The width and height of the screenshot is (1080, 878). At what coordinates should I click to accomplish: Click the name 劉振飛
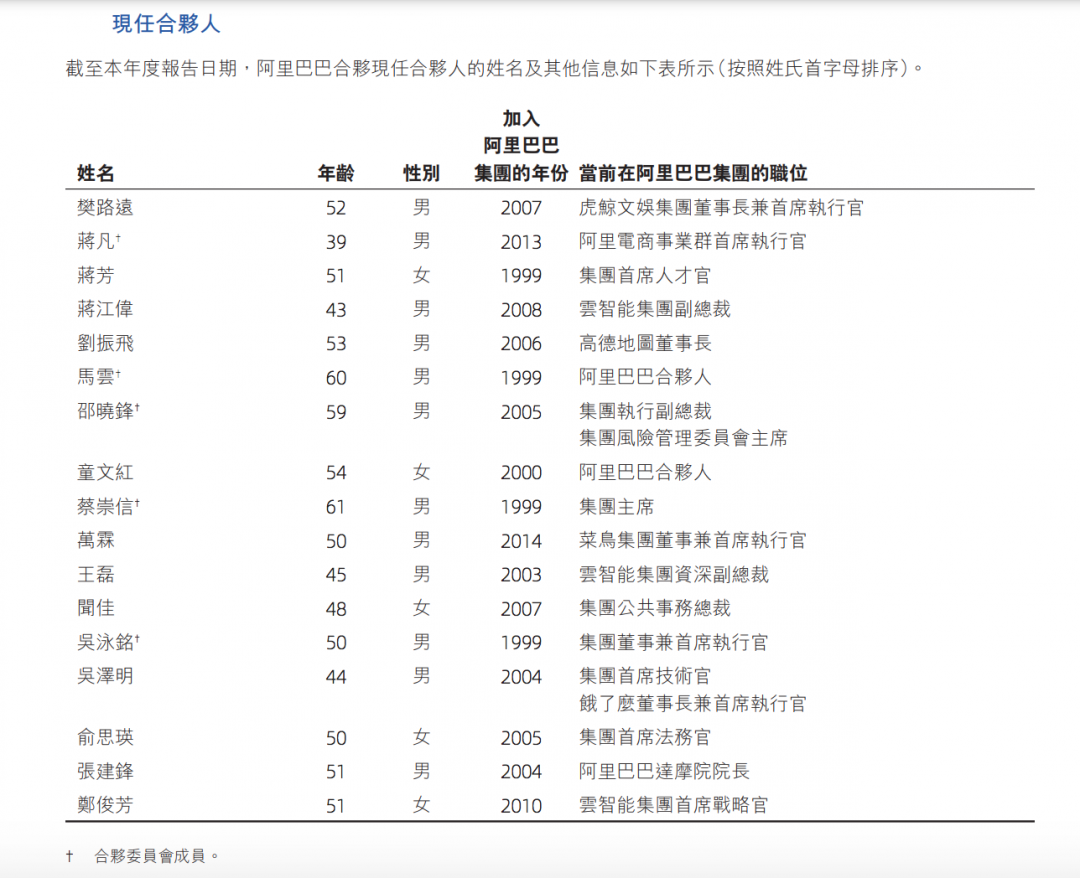(x=105, y=343)
